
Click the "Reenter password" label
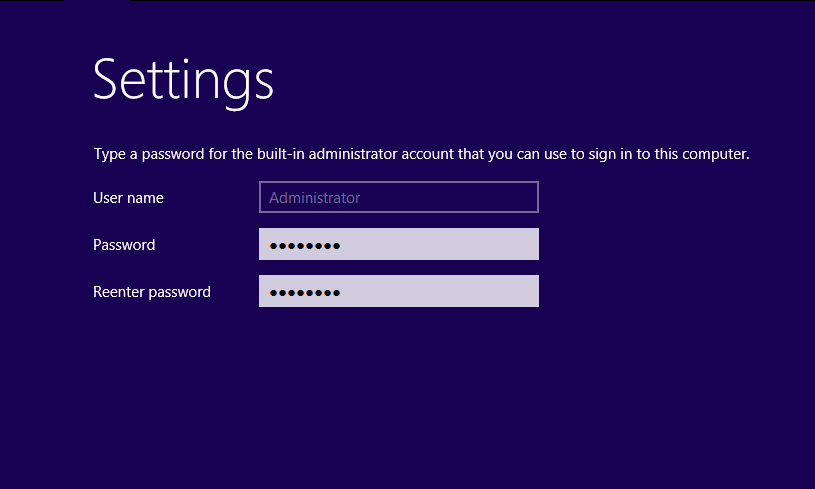(x=152, y=292)
